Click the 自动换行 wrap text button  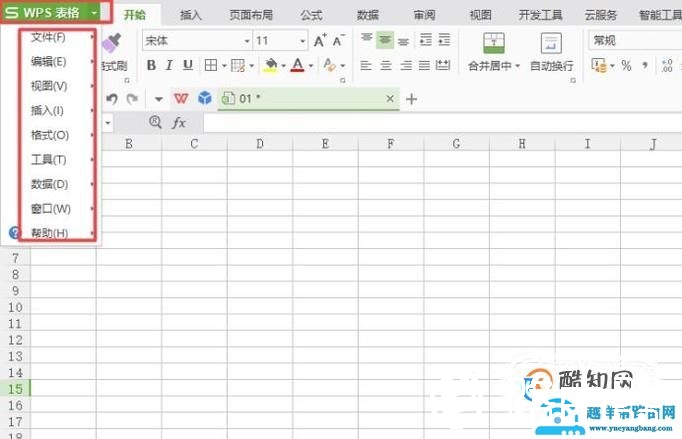point(551,52)
